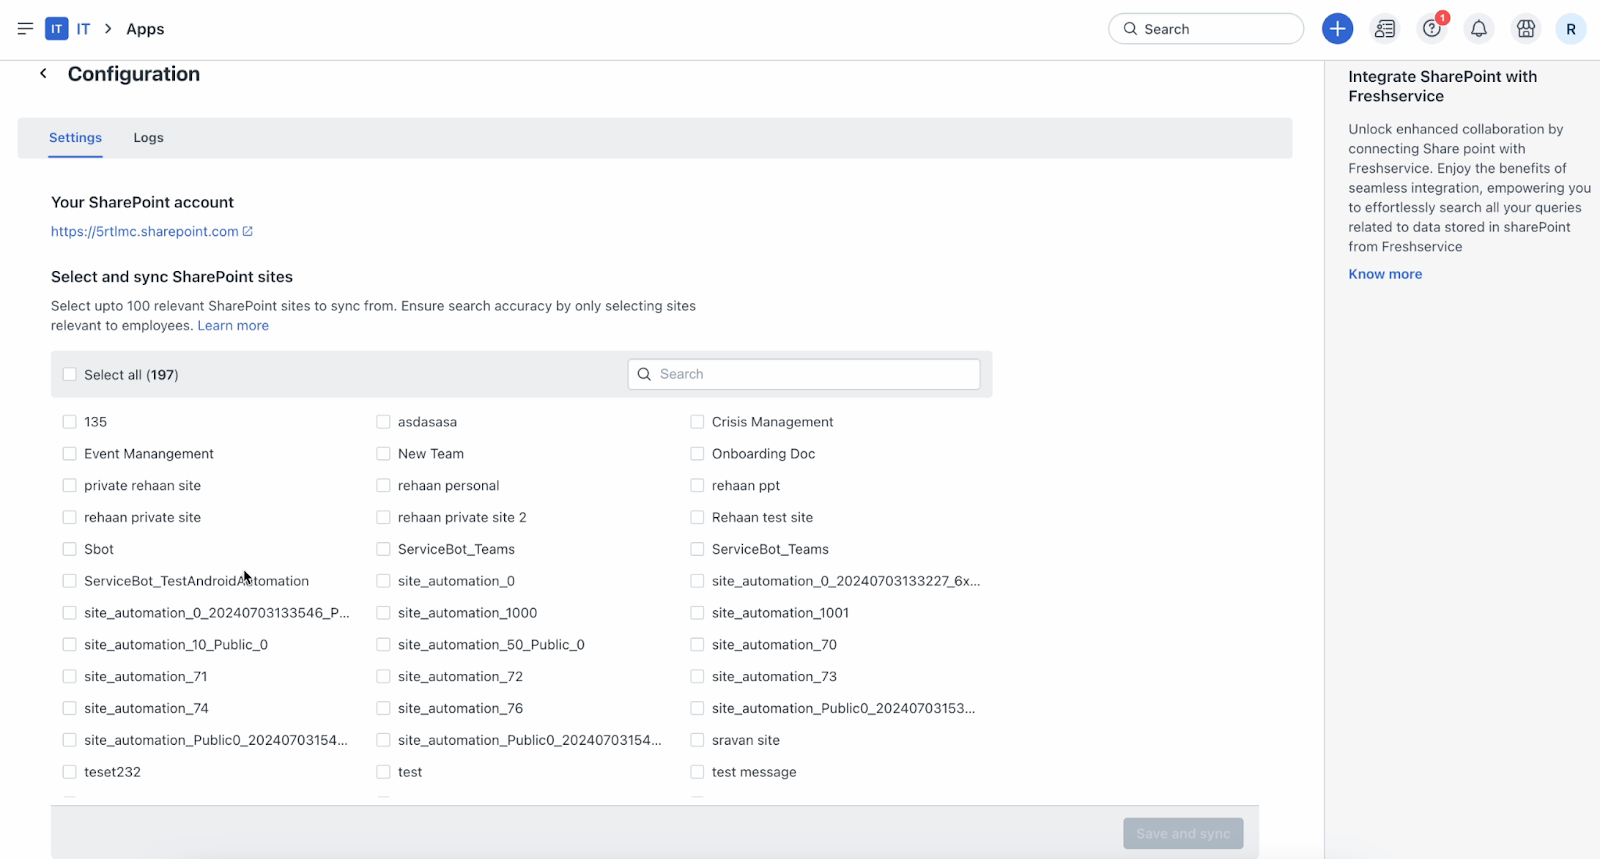Click magnifier icon in sites search box

pos(644,374)
